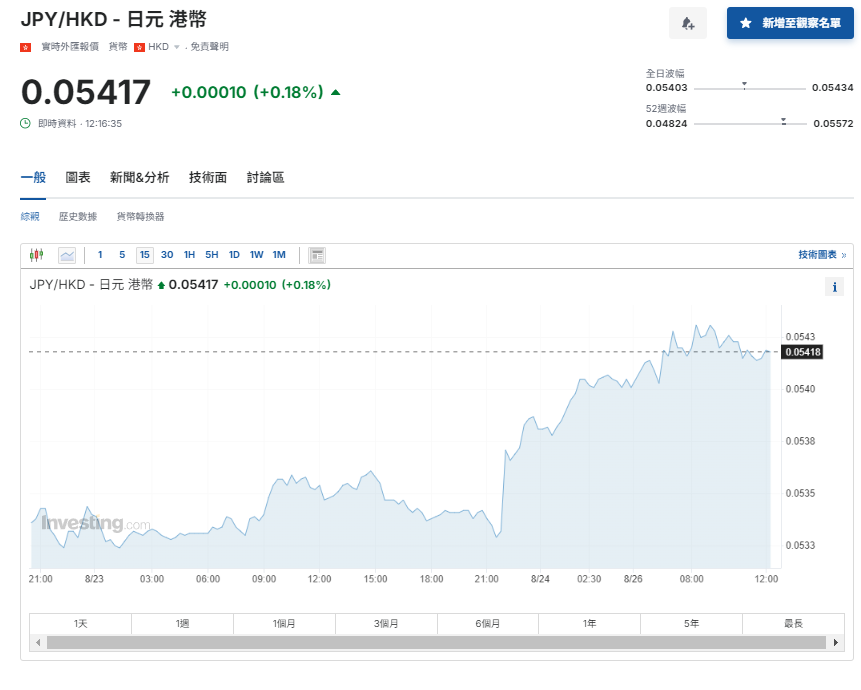Click the 新增至觀察名單 button
861x690 pixels.
pos(789,23)
